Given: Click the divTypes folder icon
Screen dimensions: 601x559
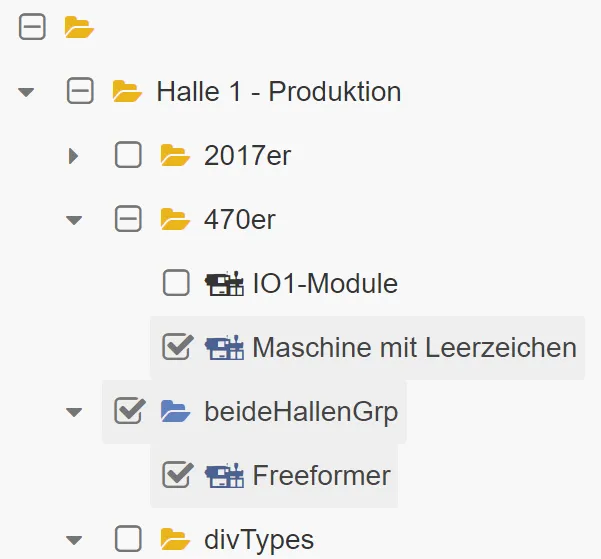Looking at the screenshot, I should (x=175, y=540).
